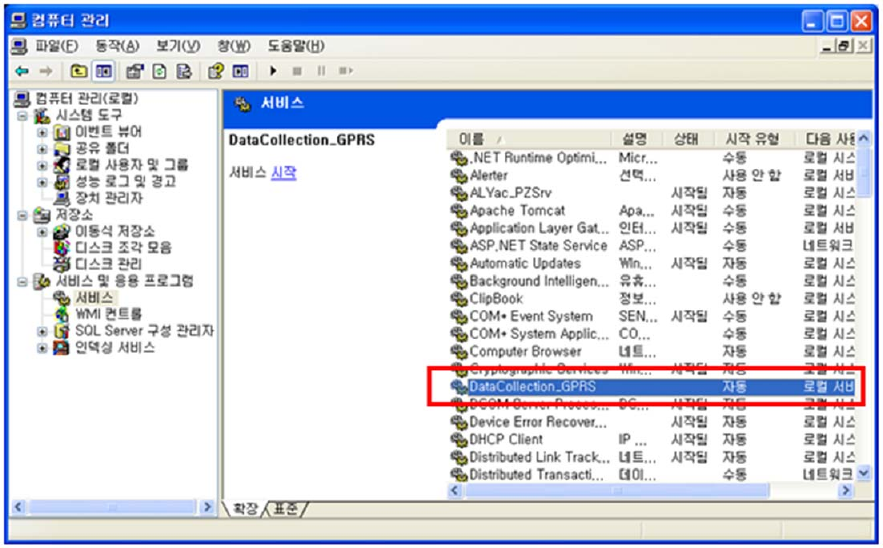Viewport: 883px width, 548px height.
Task: Click the Export List toolbar icon
Action: pos(184,71)
